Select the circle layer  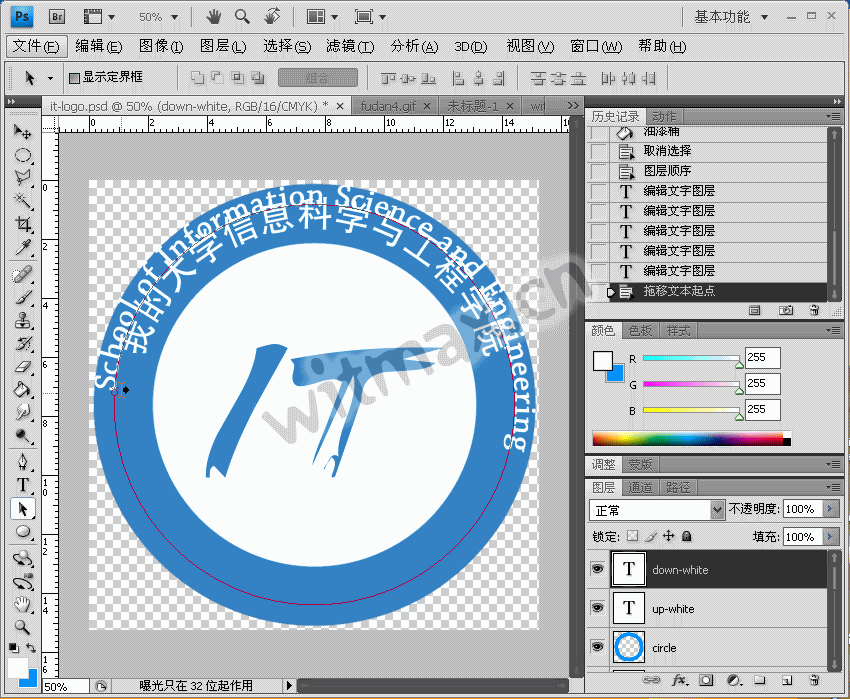coord(707,647)
